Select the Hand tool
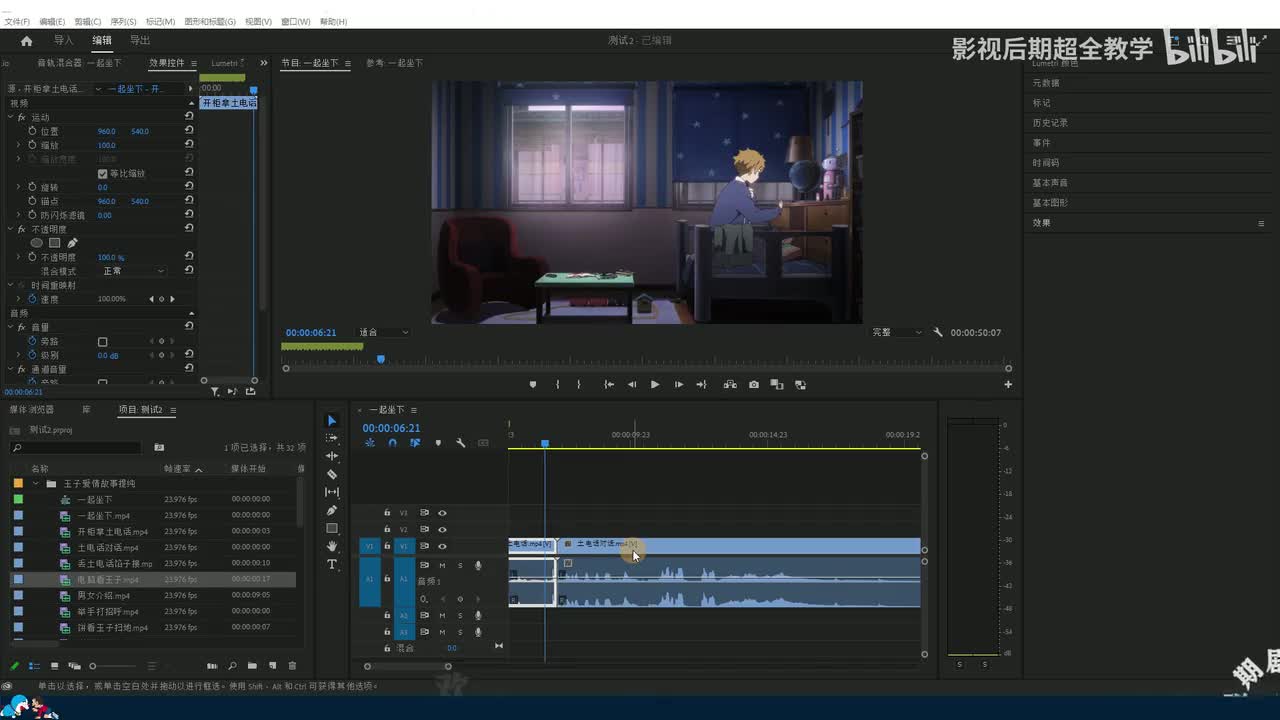This screenshot has height=720, width=1280. coord(332,546)
